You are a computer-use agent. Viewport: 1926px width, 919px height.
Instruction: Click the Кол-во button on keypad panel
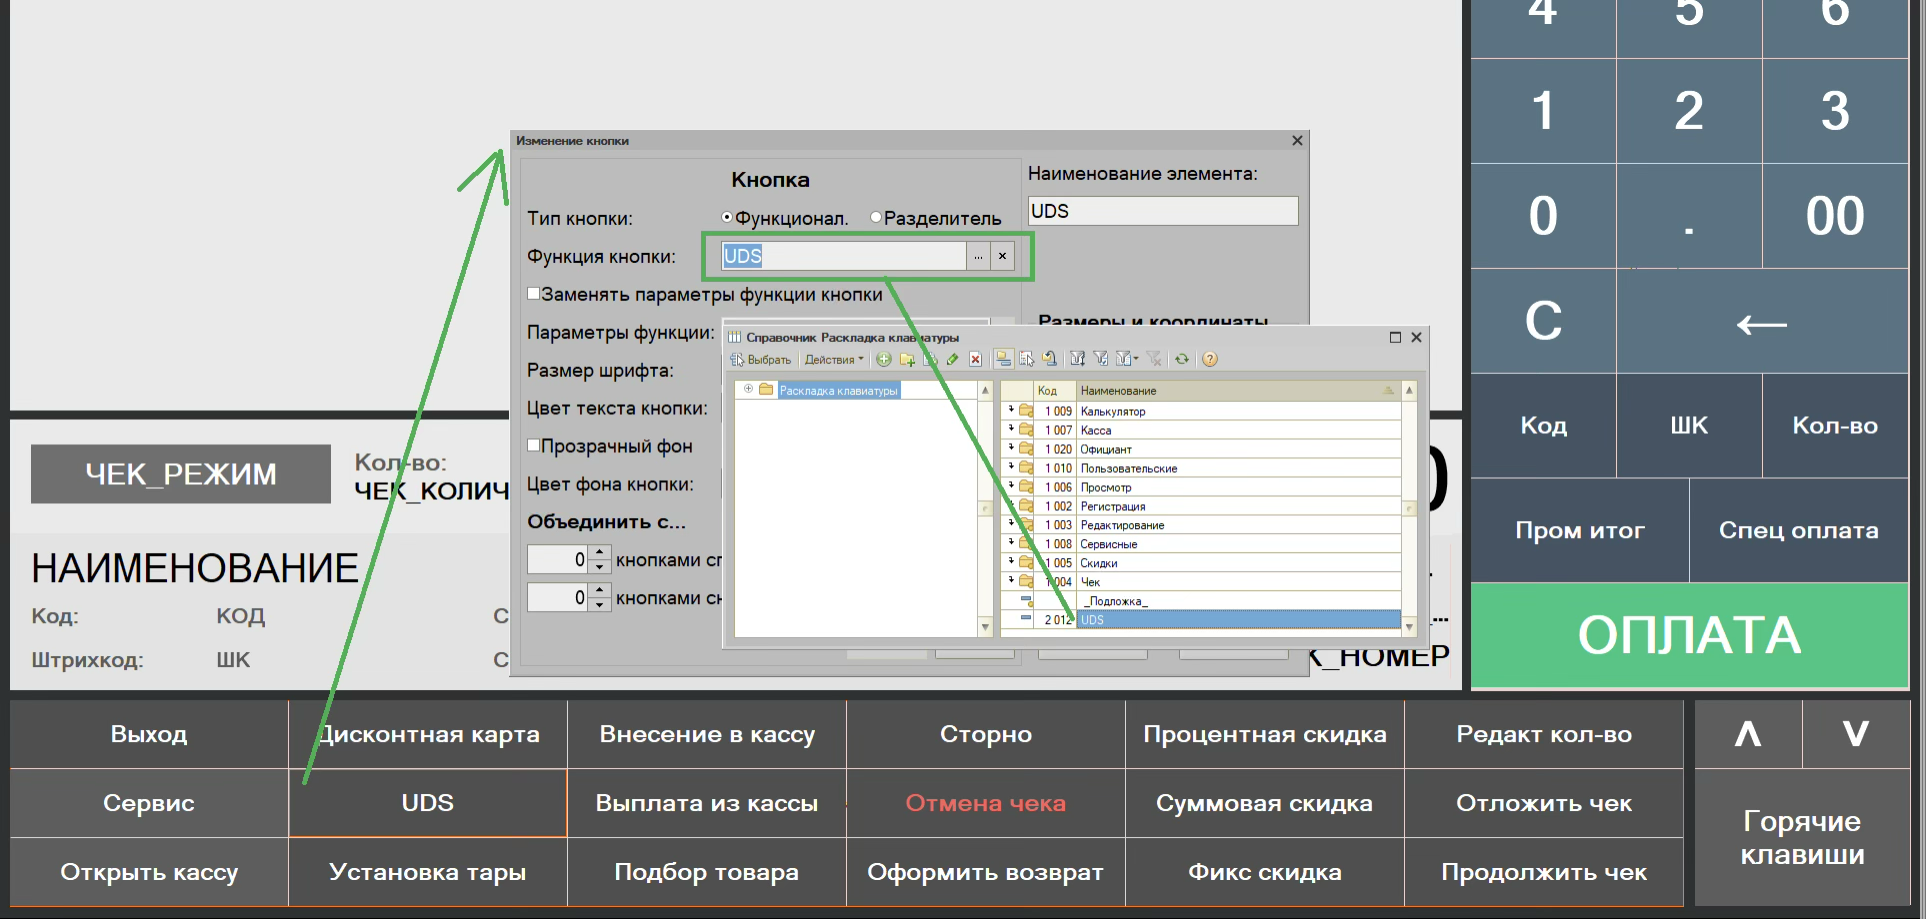click(x=1835, y=425)
